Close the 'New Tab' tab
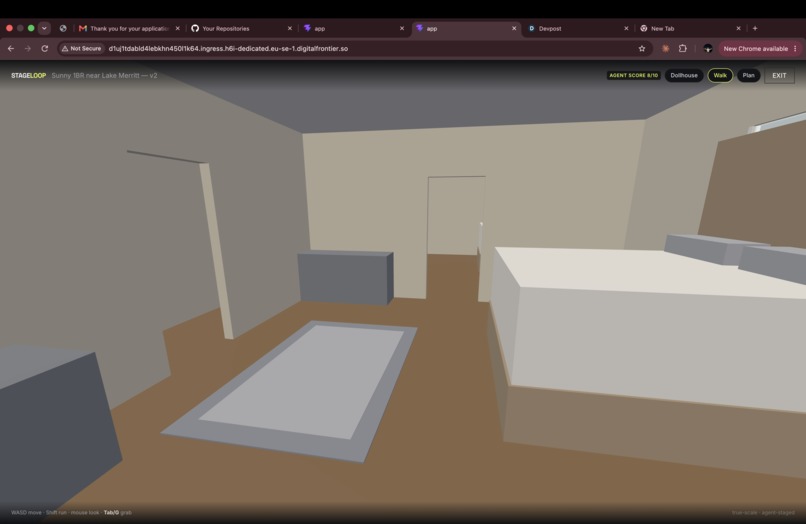 coord(738,28)
